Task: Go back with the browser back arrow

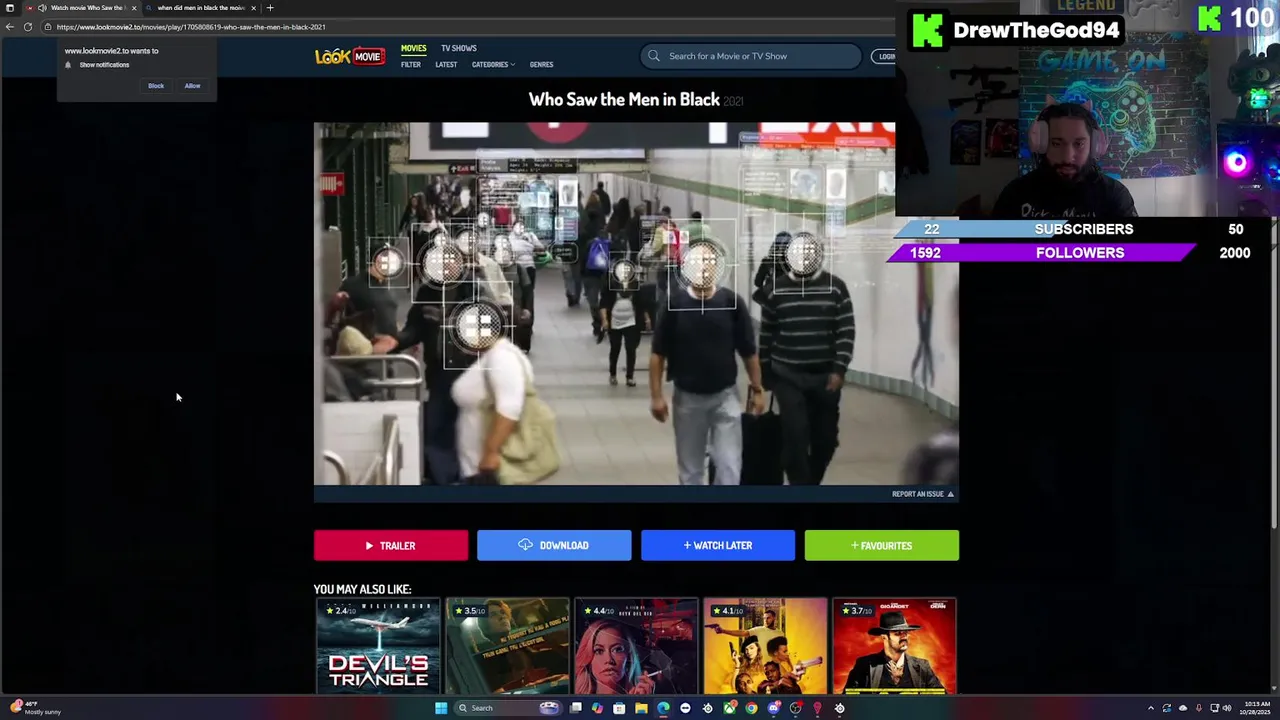Action: coord(10,27)
